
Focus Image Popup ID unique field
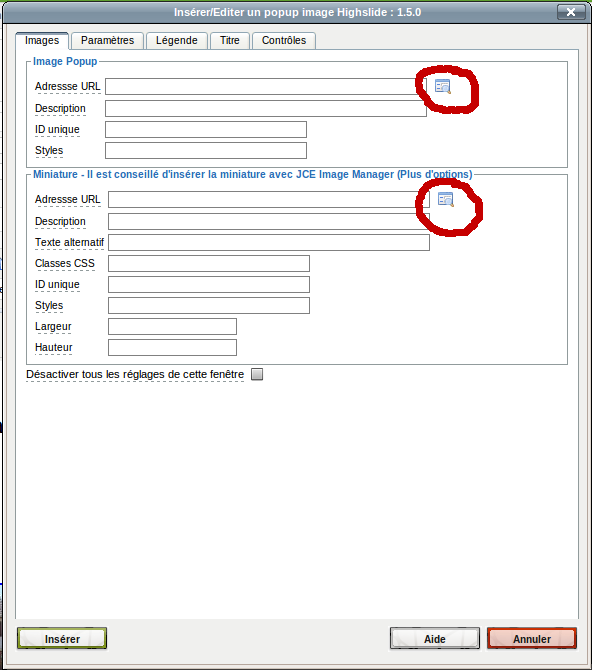click(206, 129)
